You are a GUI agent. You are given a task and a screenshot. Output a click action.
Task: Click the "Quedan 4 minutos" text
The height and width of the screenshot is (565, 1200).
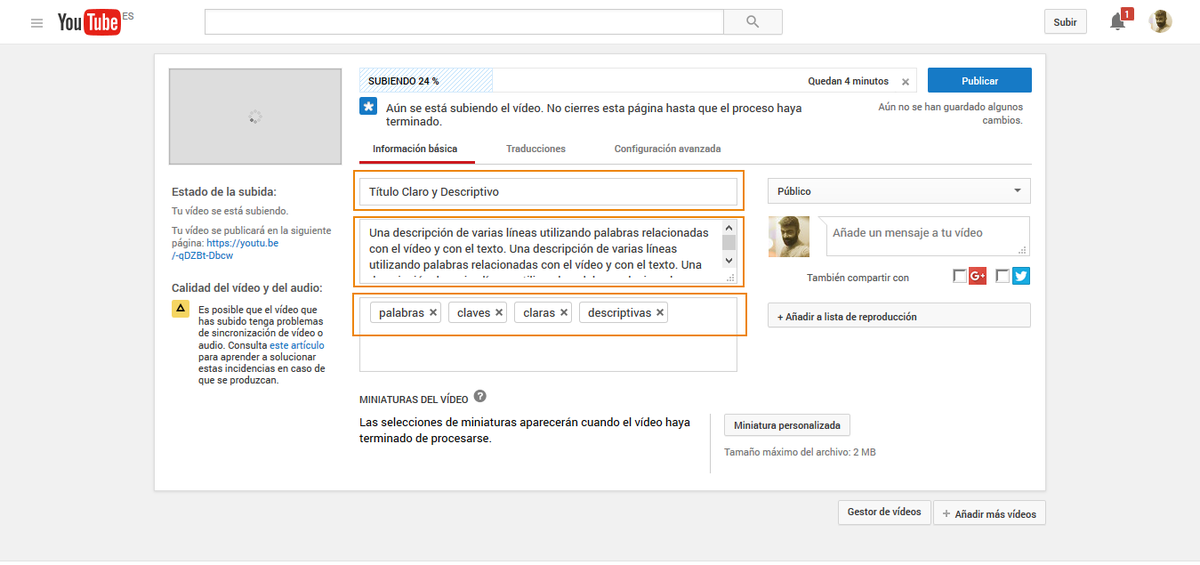(848, 82)
